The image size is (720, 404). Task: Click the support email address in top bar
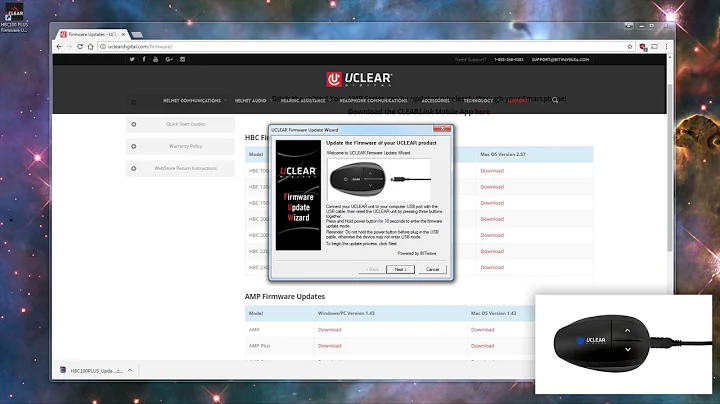point(560,60)
